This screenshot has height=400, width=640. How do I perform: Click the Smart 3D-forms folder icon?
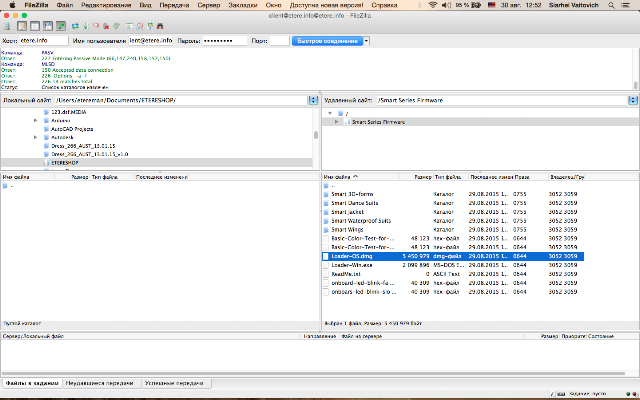point(326,194)
